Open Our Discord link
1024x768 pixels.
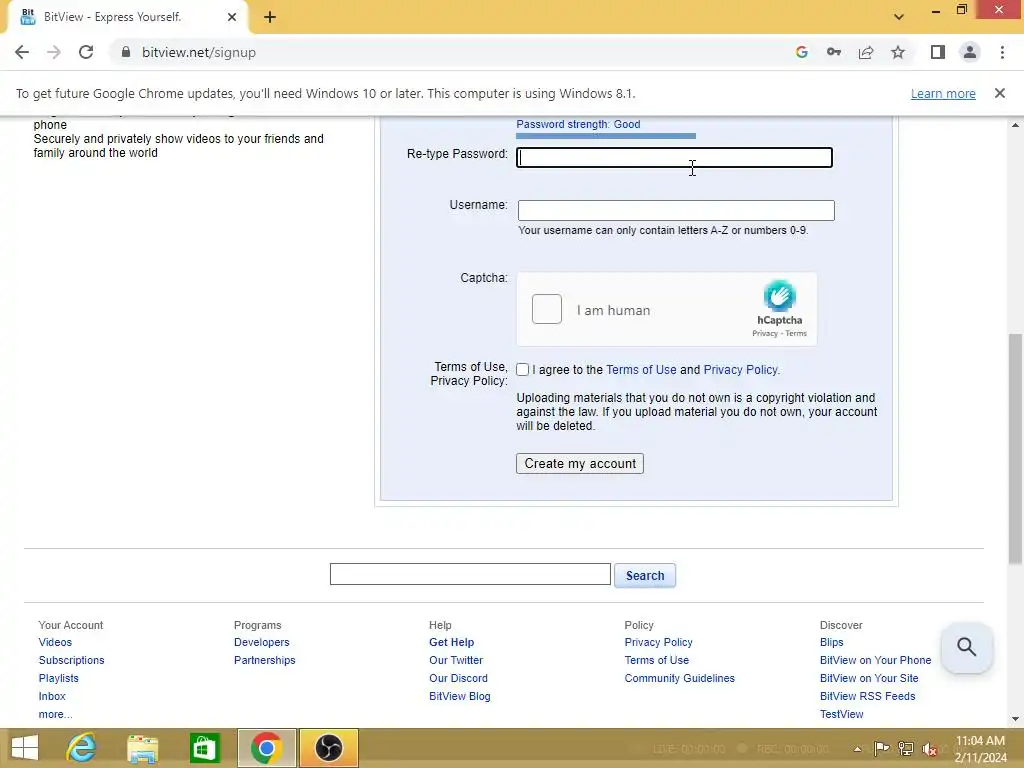pyautogui.click(x=458, y=679)
